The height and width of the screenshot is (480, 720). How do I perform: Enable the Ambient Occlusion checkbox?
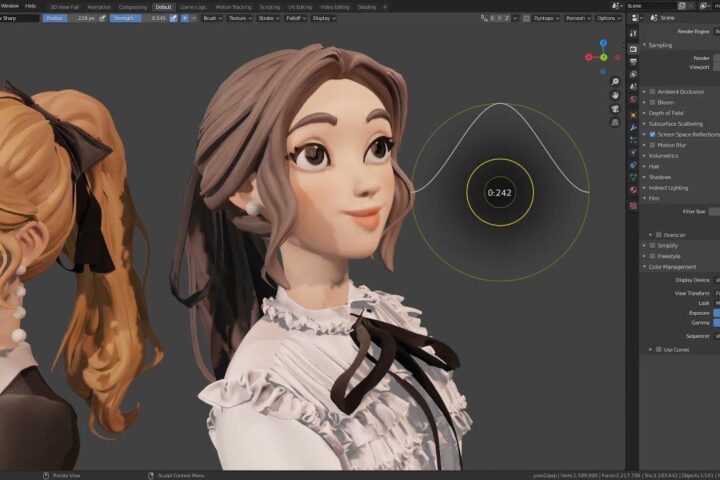click(652, 92)
